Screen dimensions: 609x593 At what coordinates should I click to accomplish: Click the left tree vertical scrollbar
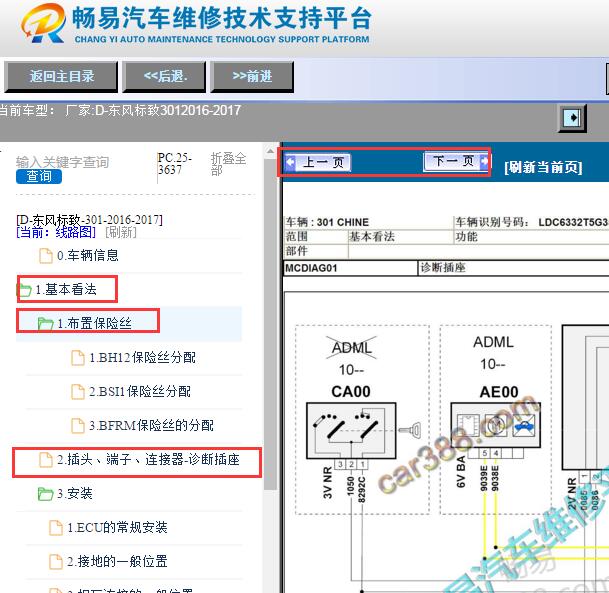(270, 322)
